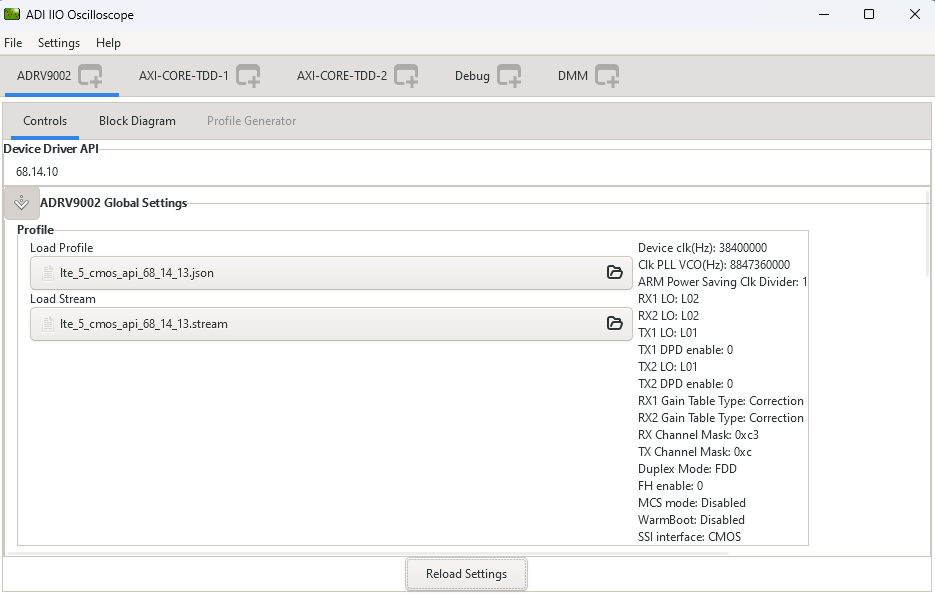Switch to the Debug tab

click(x=472, y=76)
